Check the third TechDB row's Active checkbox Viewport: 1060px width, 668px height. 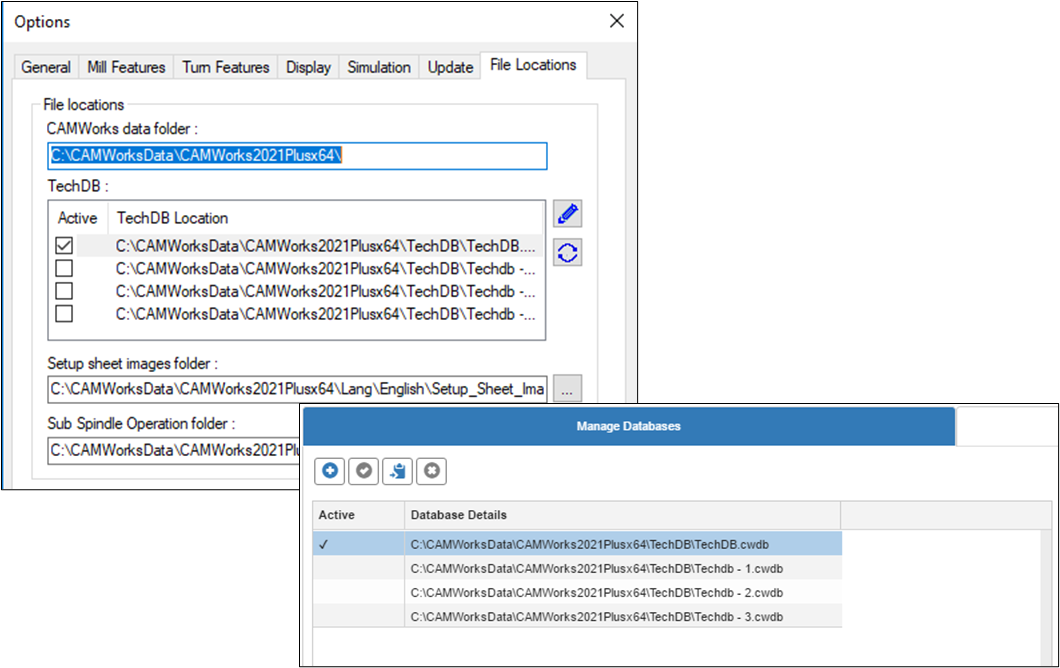pos(64,291)
